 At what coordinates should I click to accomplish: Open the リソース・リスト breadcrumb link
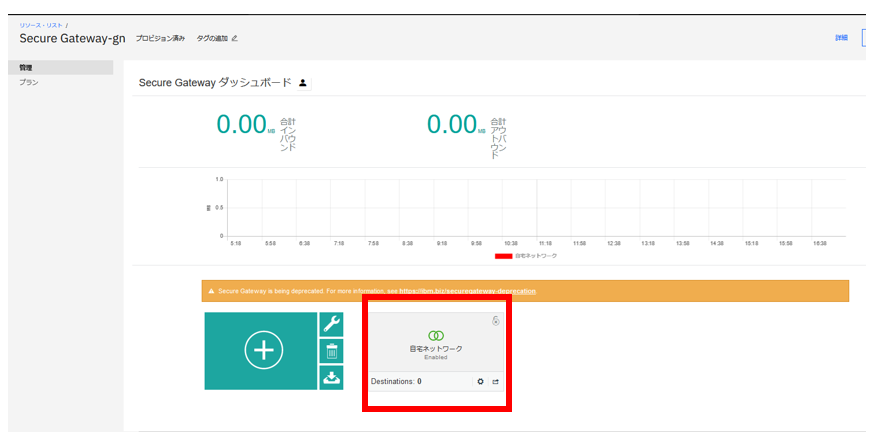pos(41,25)
